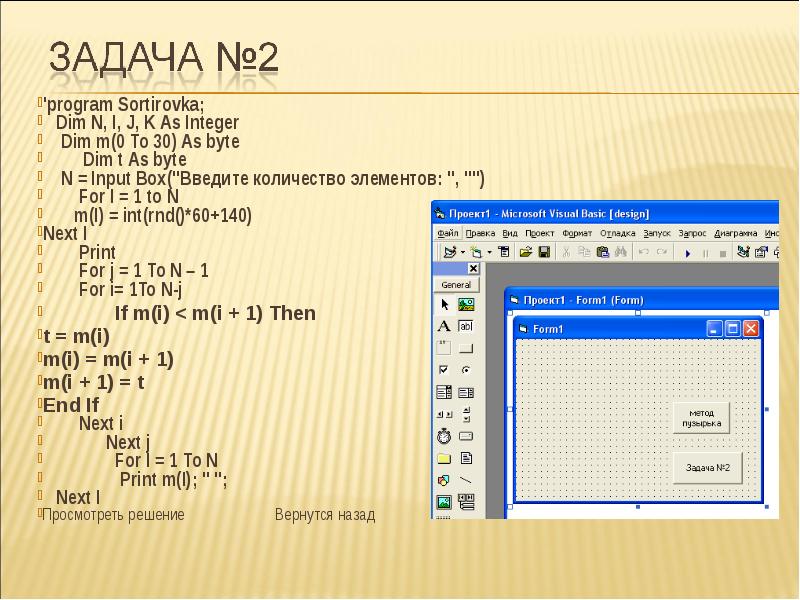Viewport: 800px width, 600px height.
Task: Open the Файл menu
Action: tap(448, 232)
